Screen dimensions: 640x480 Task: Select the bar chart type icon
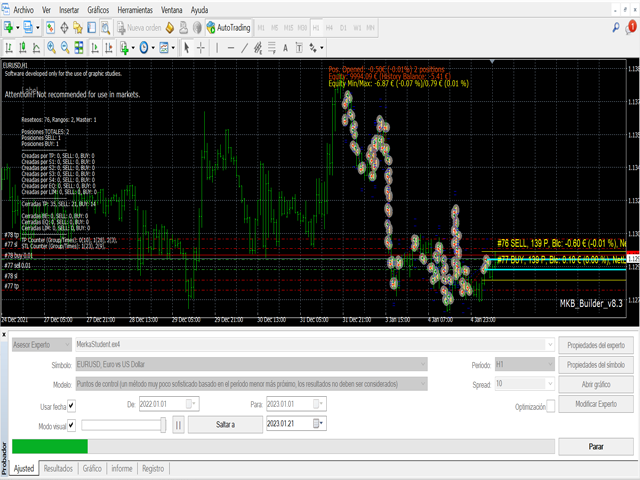[9, 48]
